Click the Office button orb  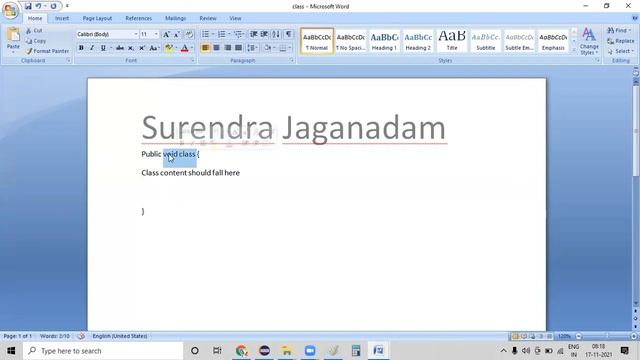click(10, 10)
